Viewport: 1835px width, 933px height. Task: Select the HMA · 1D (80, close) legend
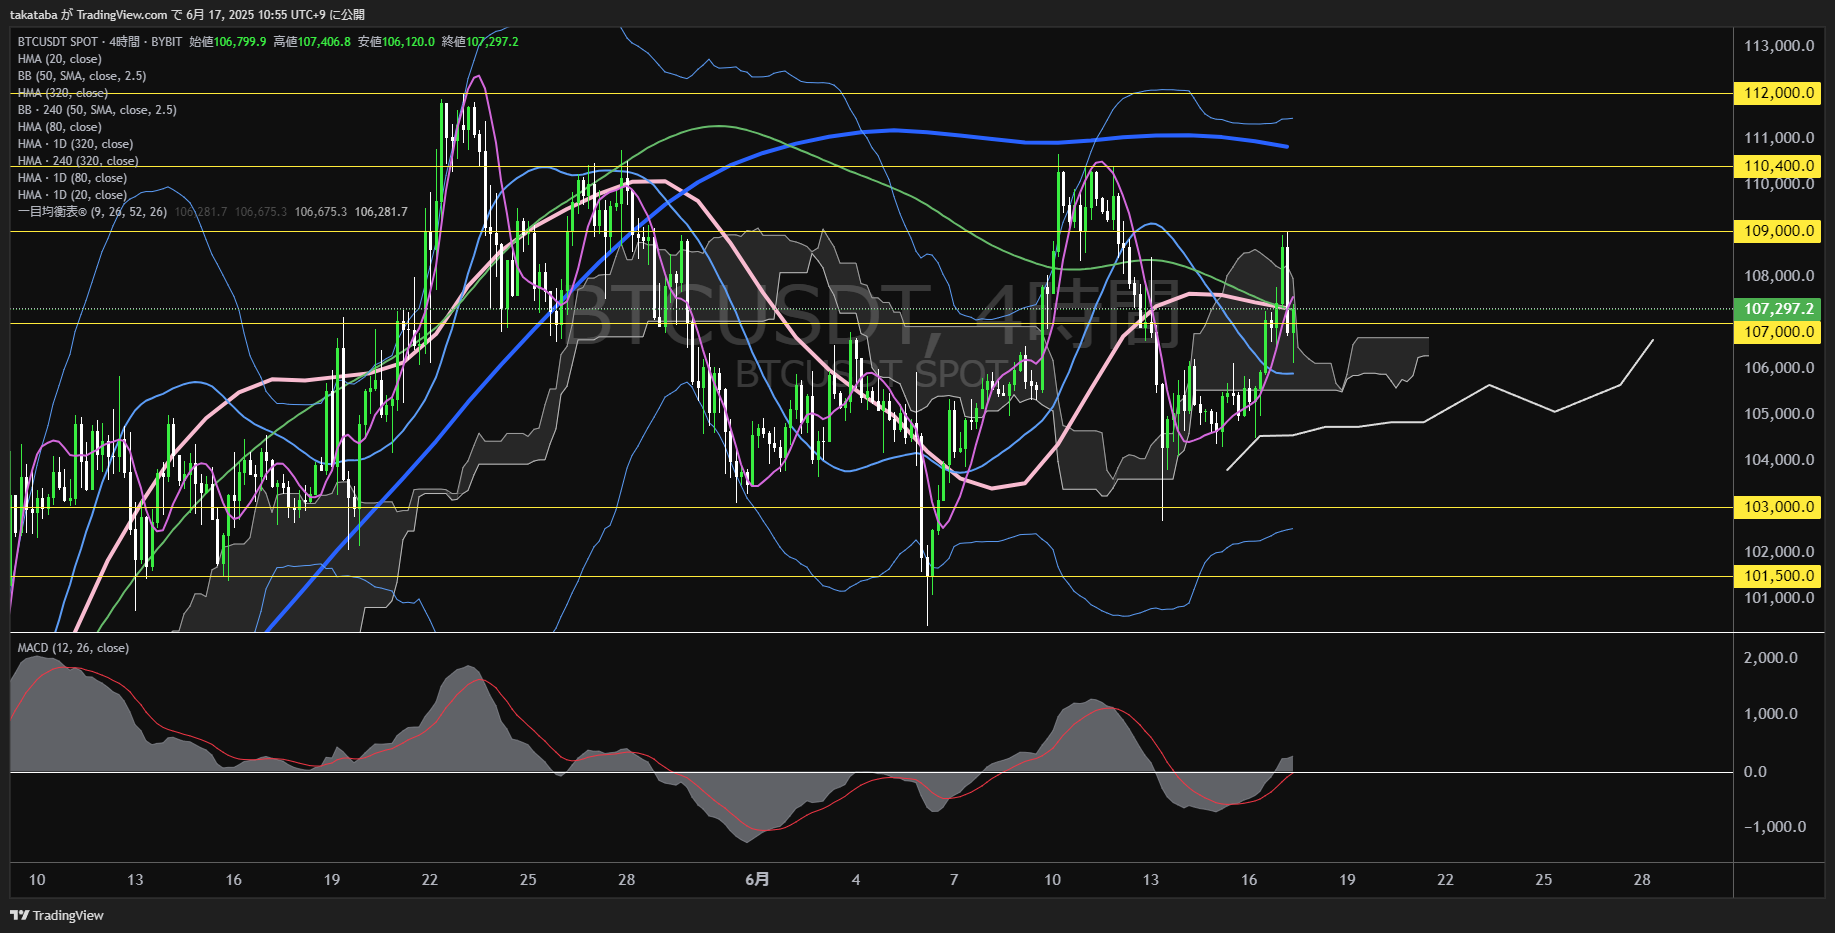[72, 178]
